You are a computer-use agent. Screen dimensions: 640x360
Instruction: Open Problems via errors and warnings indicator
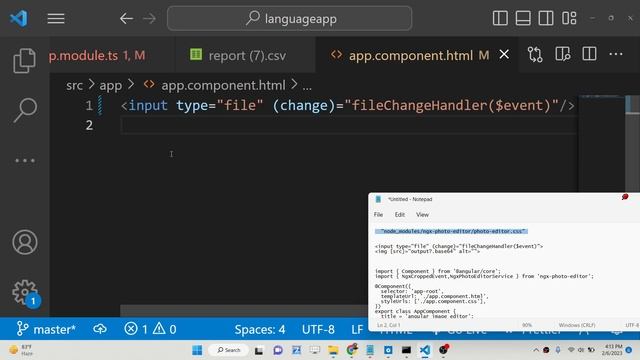point(150,329)
